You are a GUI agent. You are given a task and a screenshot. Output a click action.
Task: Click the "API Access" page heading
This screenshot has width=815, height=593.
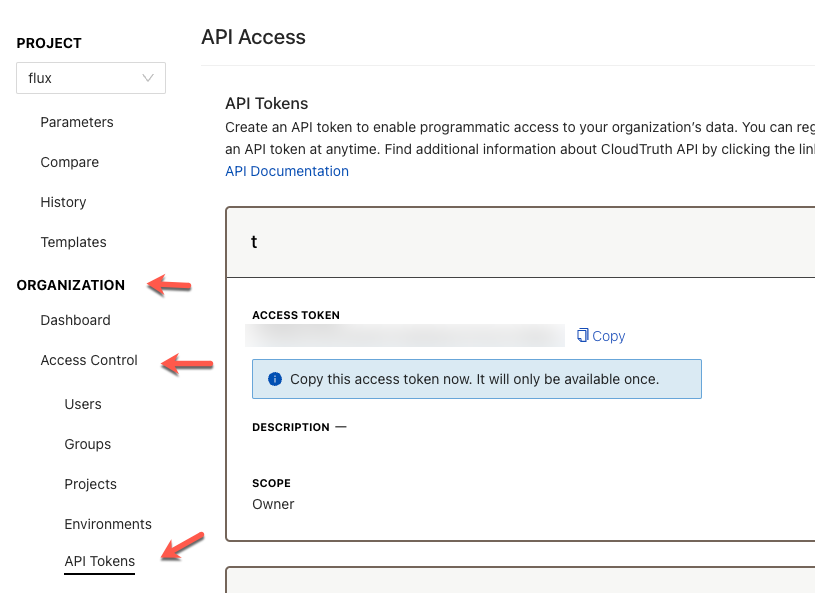(x=254, y=37)
